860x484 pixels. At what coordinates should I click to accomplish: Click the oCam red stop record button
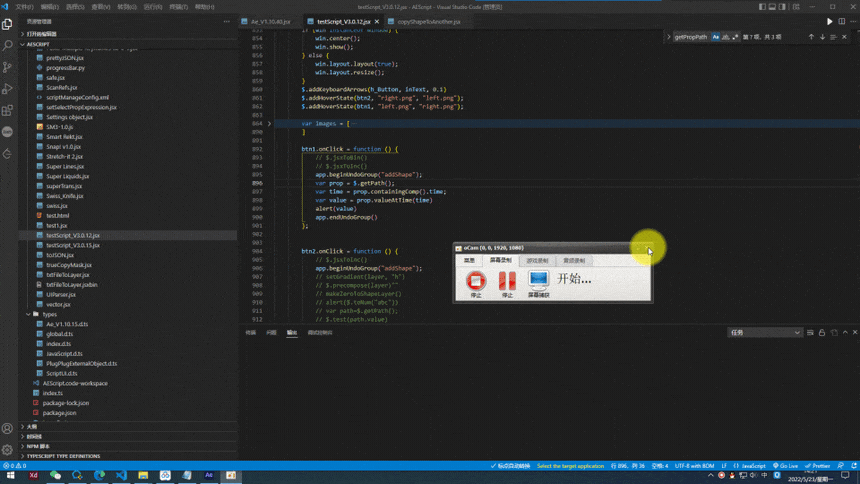click(x=476, y=281)
